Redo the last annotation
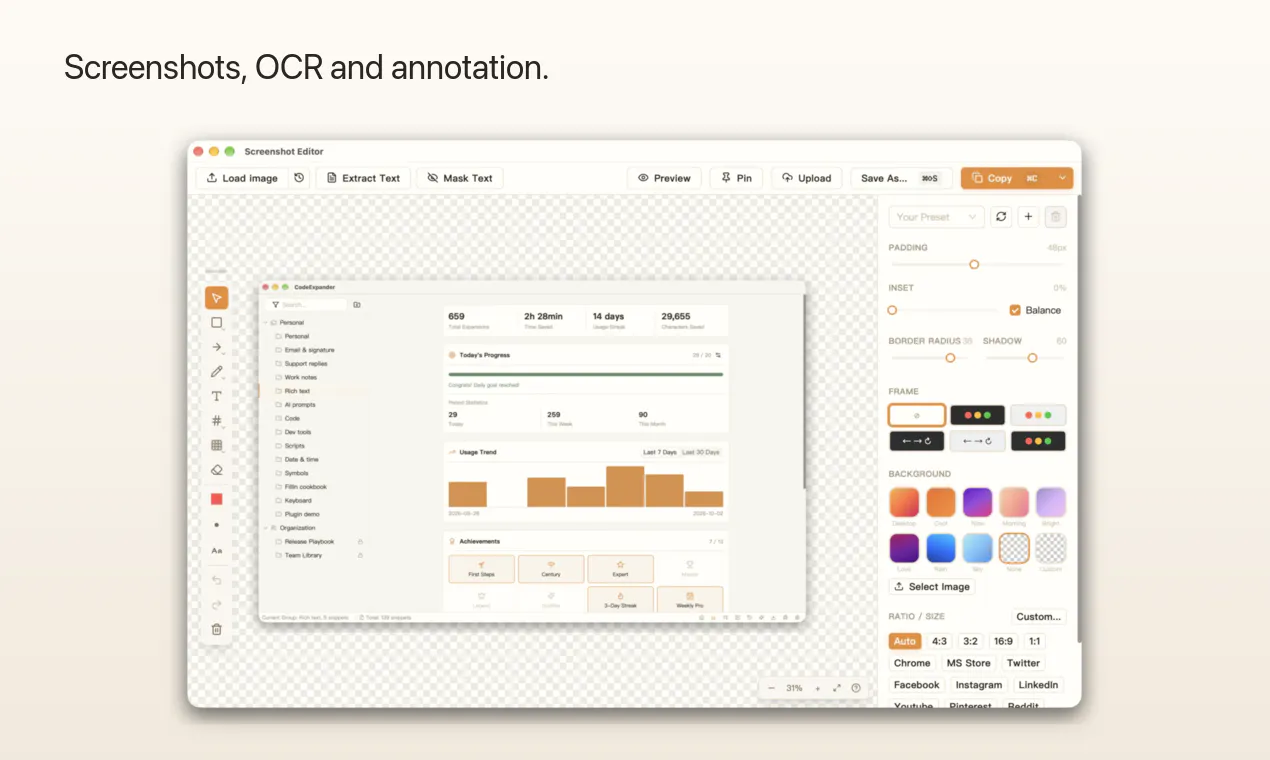The width and height of the screenshot is (1270, 760). pos(217,605)
